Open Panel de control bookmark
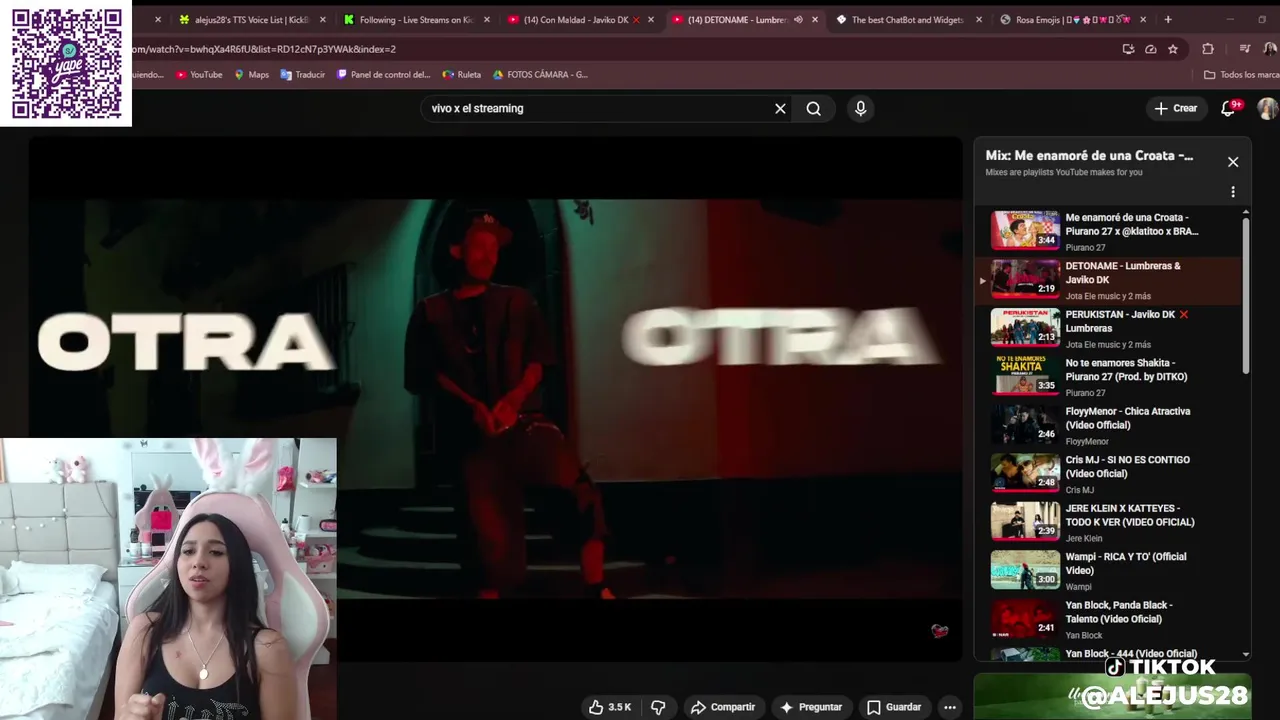The height and width of the screenshot is (720, 1280). coord(384,74)
